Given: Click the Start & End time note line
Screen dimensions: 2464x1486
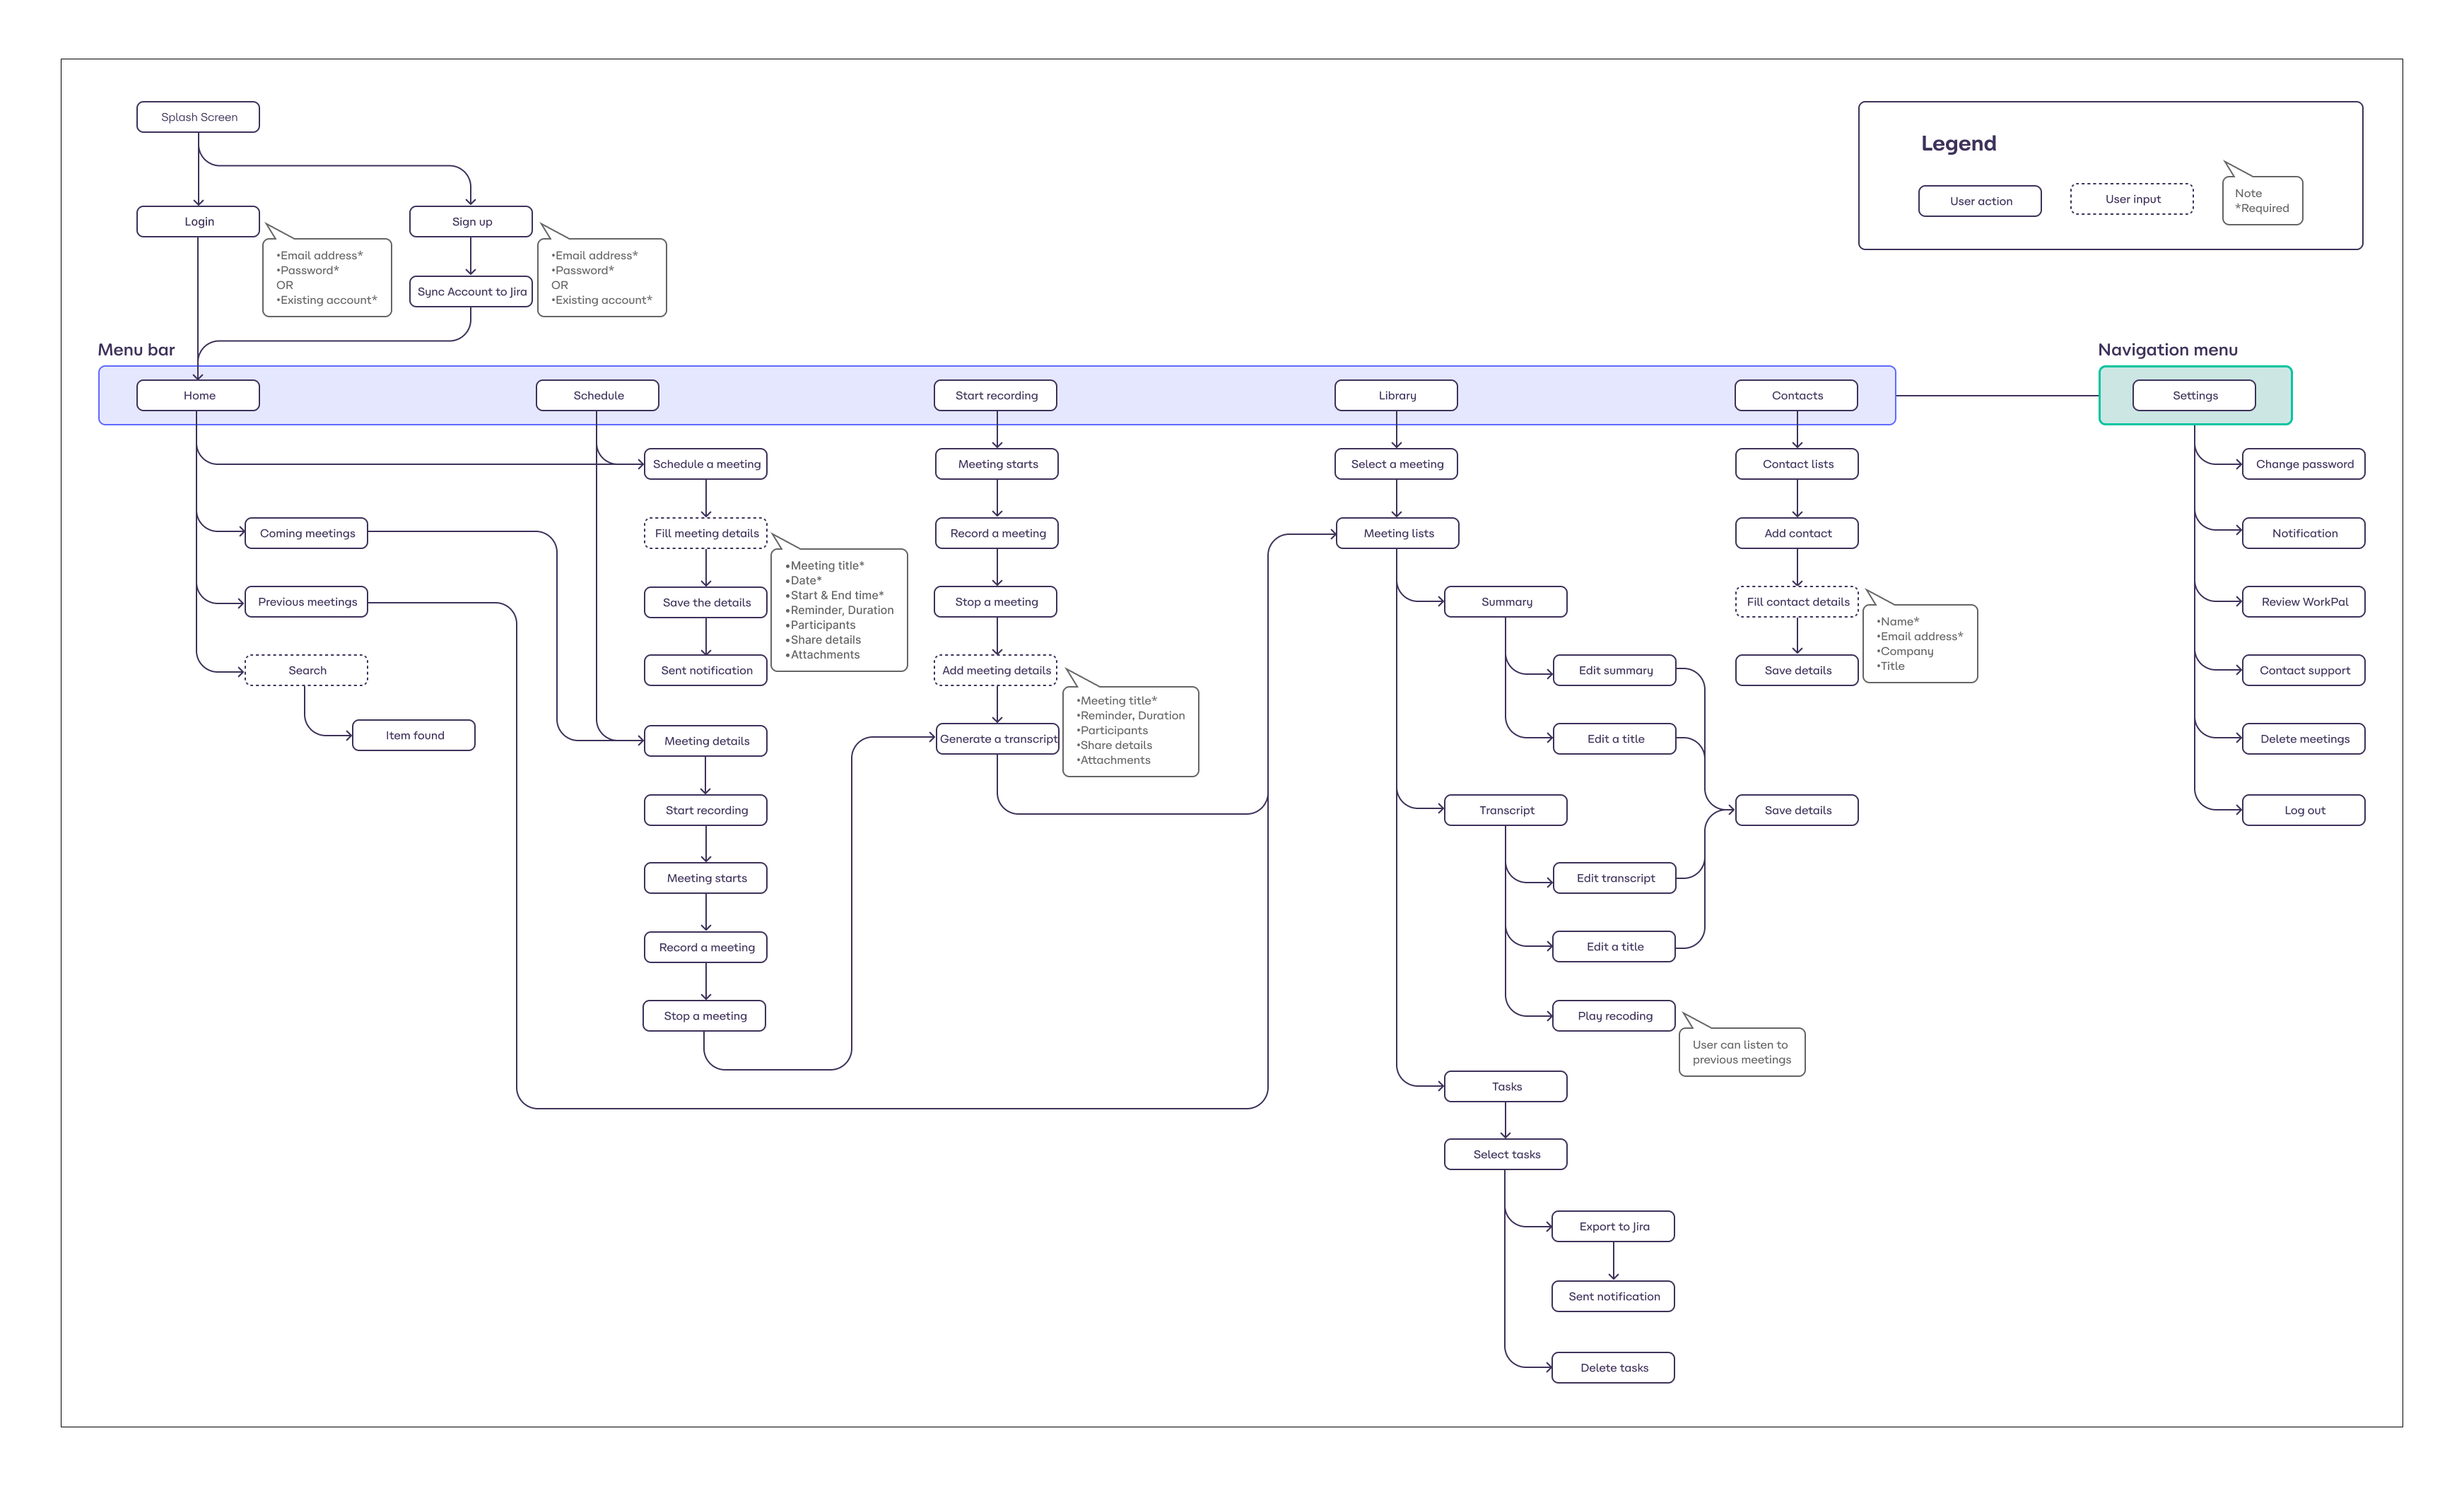Looking at the screenshot, I should tap(835, 595).
